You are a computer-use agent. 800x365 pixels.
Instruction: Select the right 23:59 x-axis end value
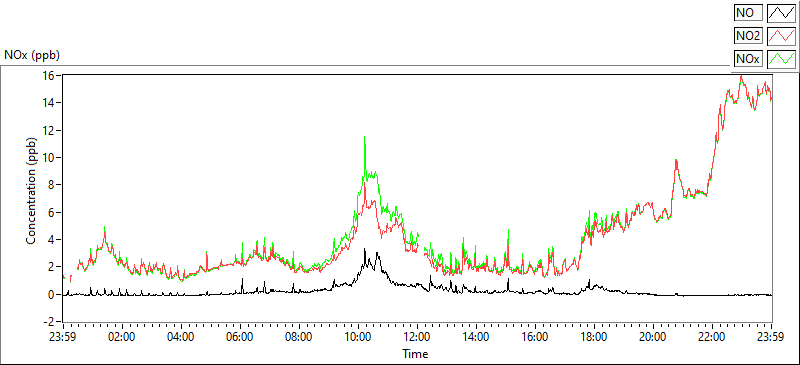770,336
